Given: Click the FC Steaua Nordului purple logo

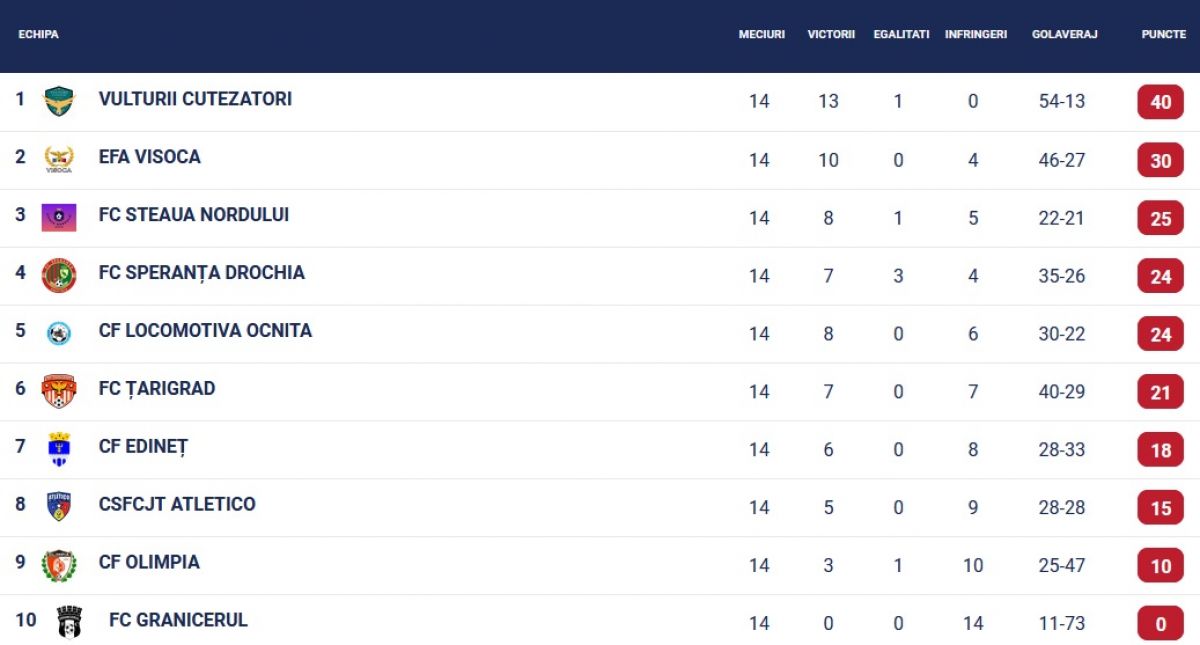Looking at the screenshot, I should point(59,217).
